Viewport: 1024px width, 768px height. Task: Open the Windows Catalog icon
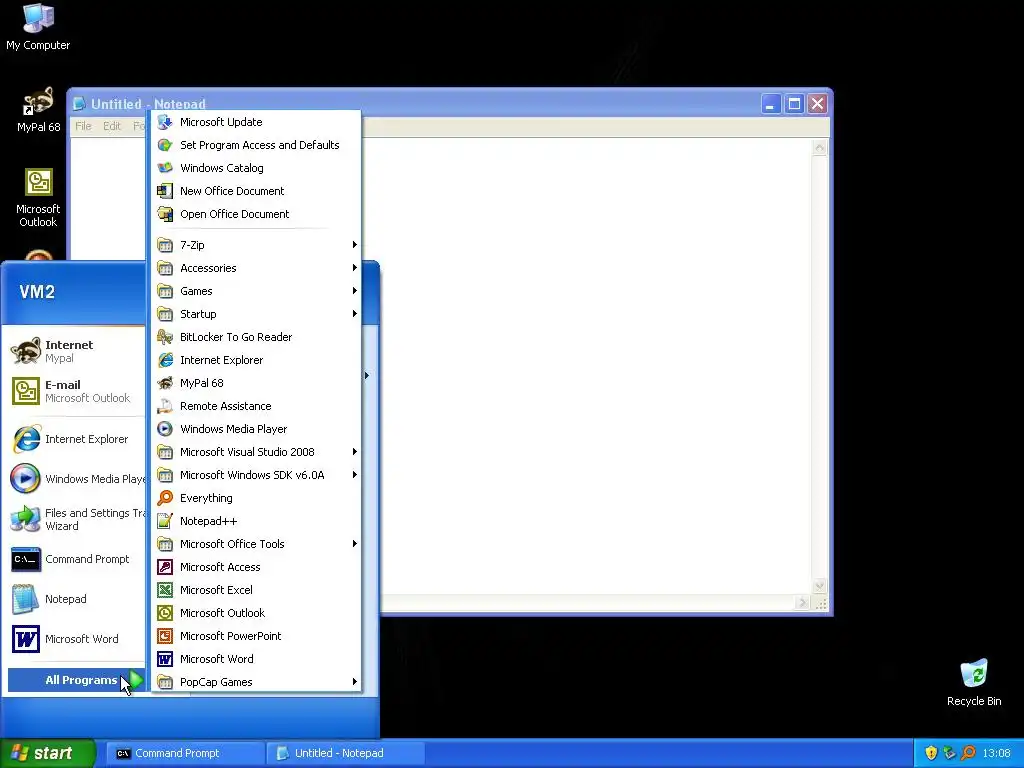tap(165, 168)
